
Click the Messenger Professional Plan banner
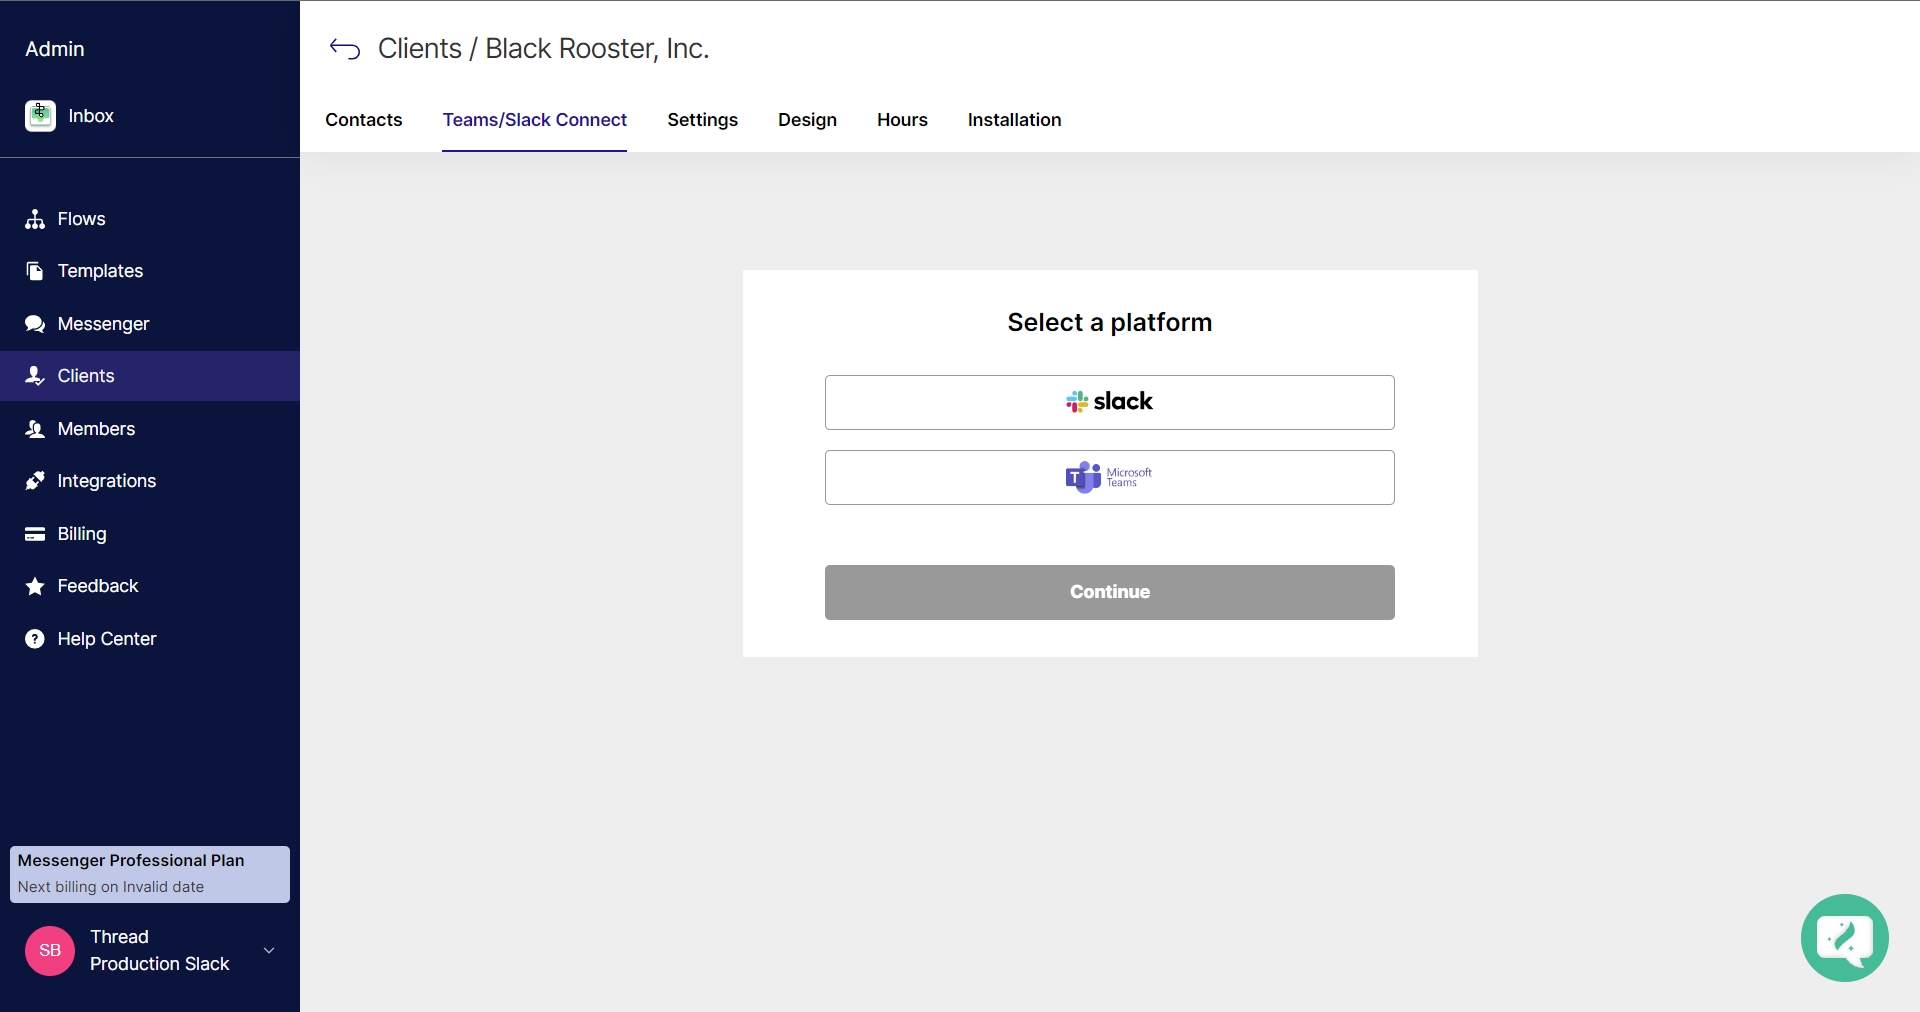click(150, 874)
